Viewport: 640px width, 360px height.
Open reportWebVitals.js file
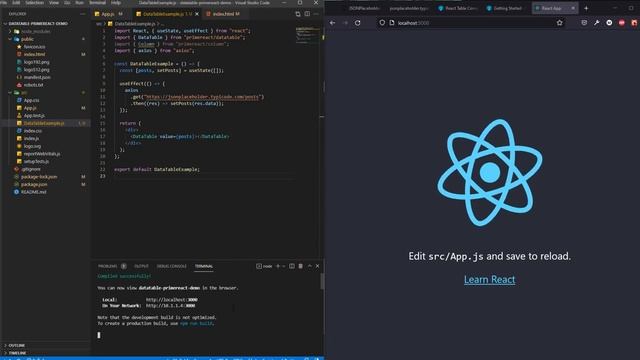click(42, 154)
